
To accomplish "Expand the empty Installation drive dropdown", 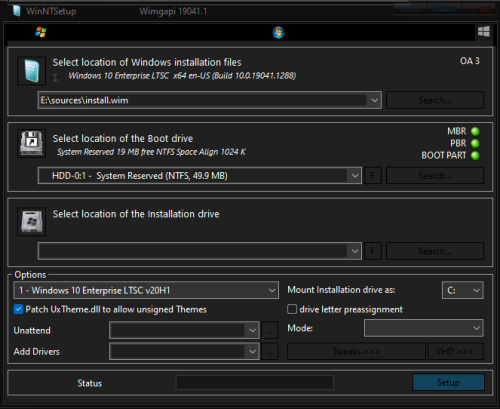I will 354,251.
